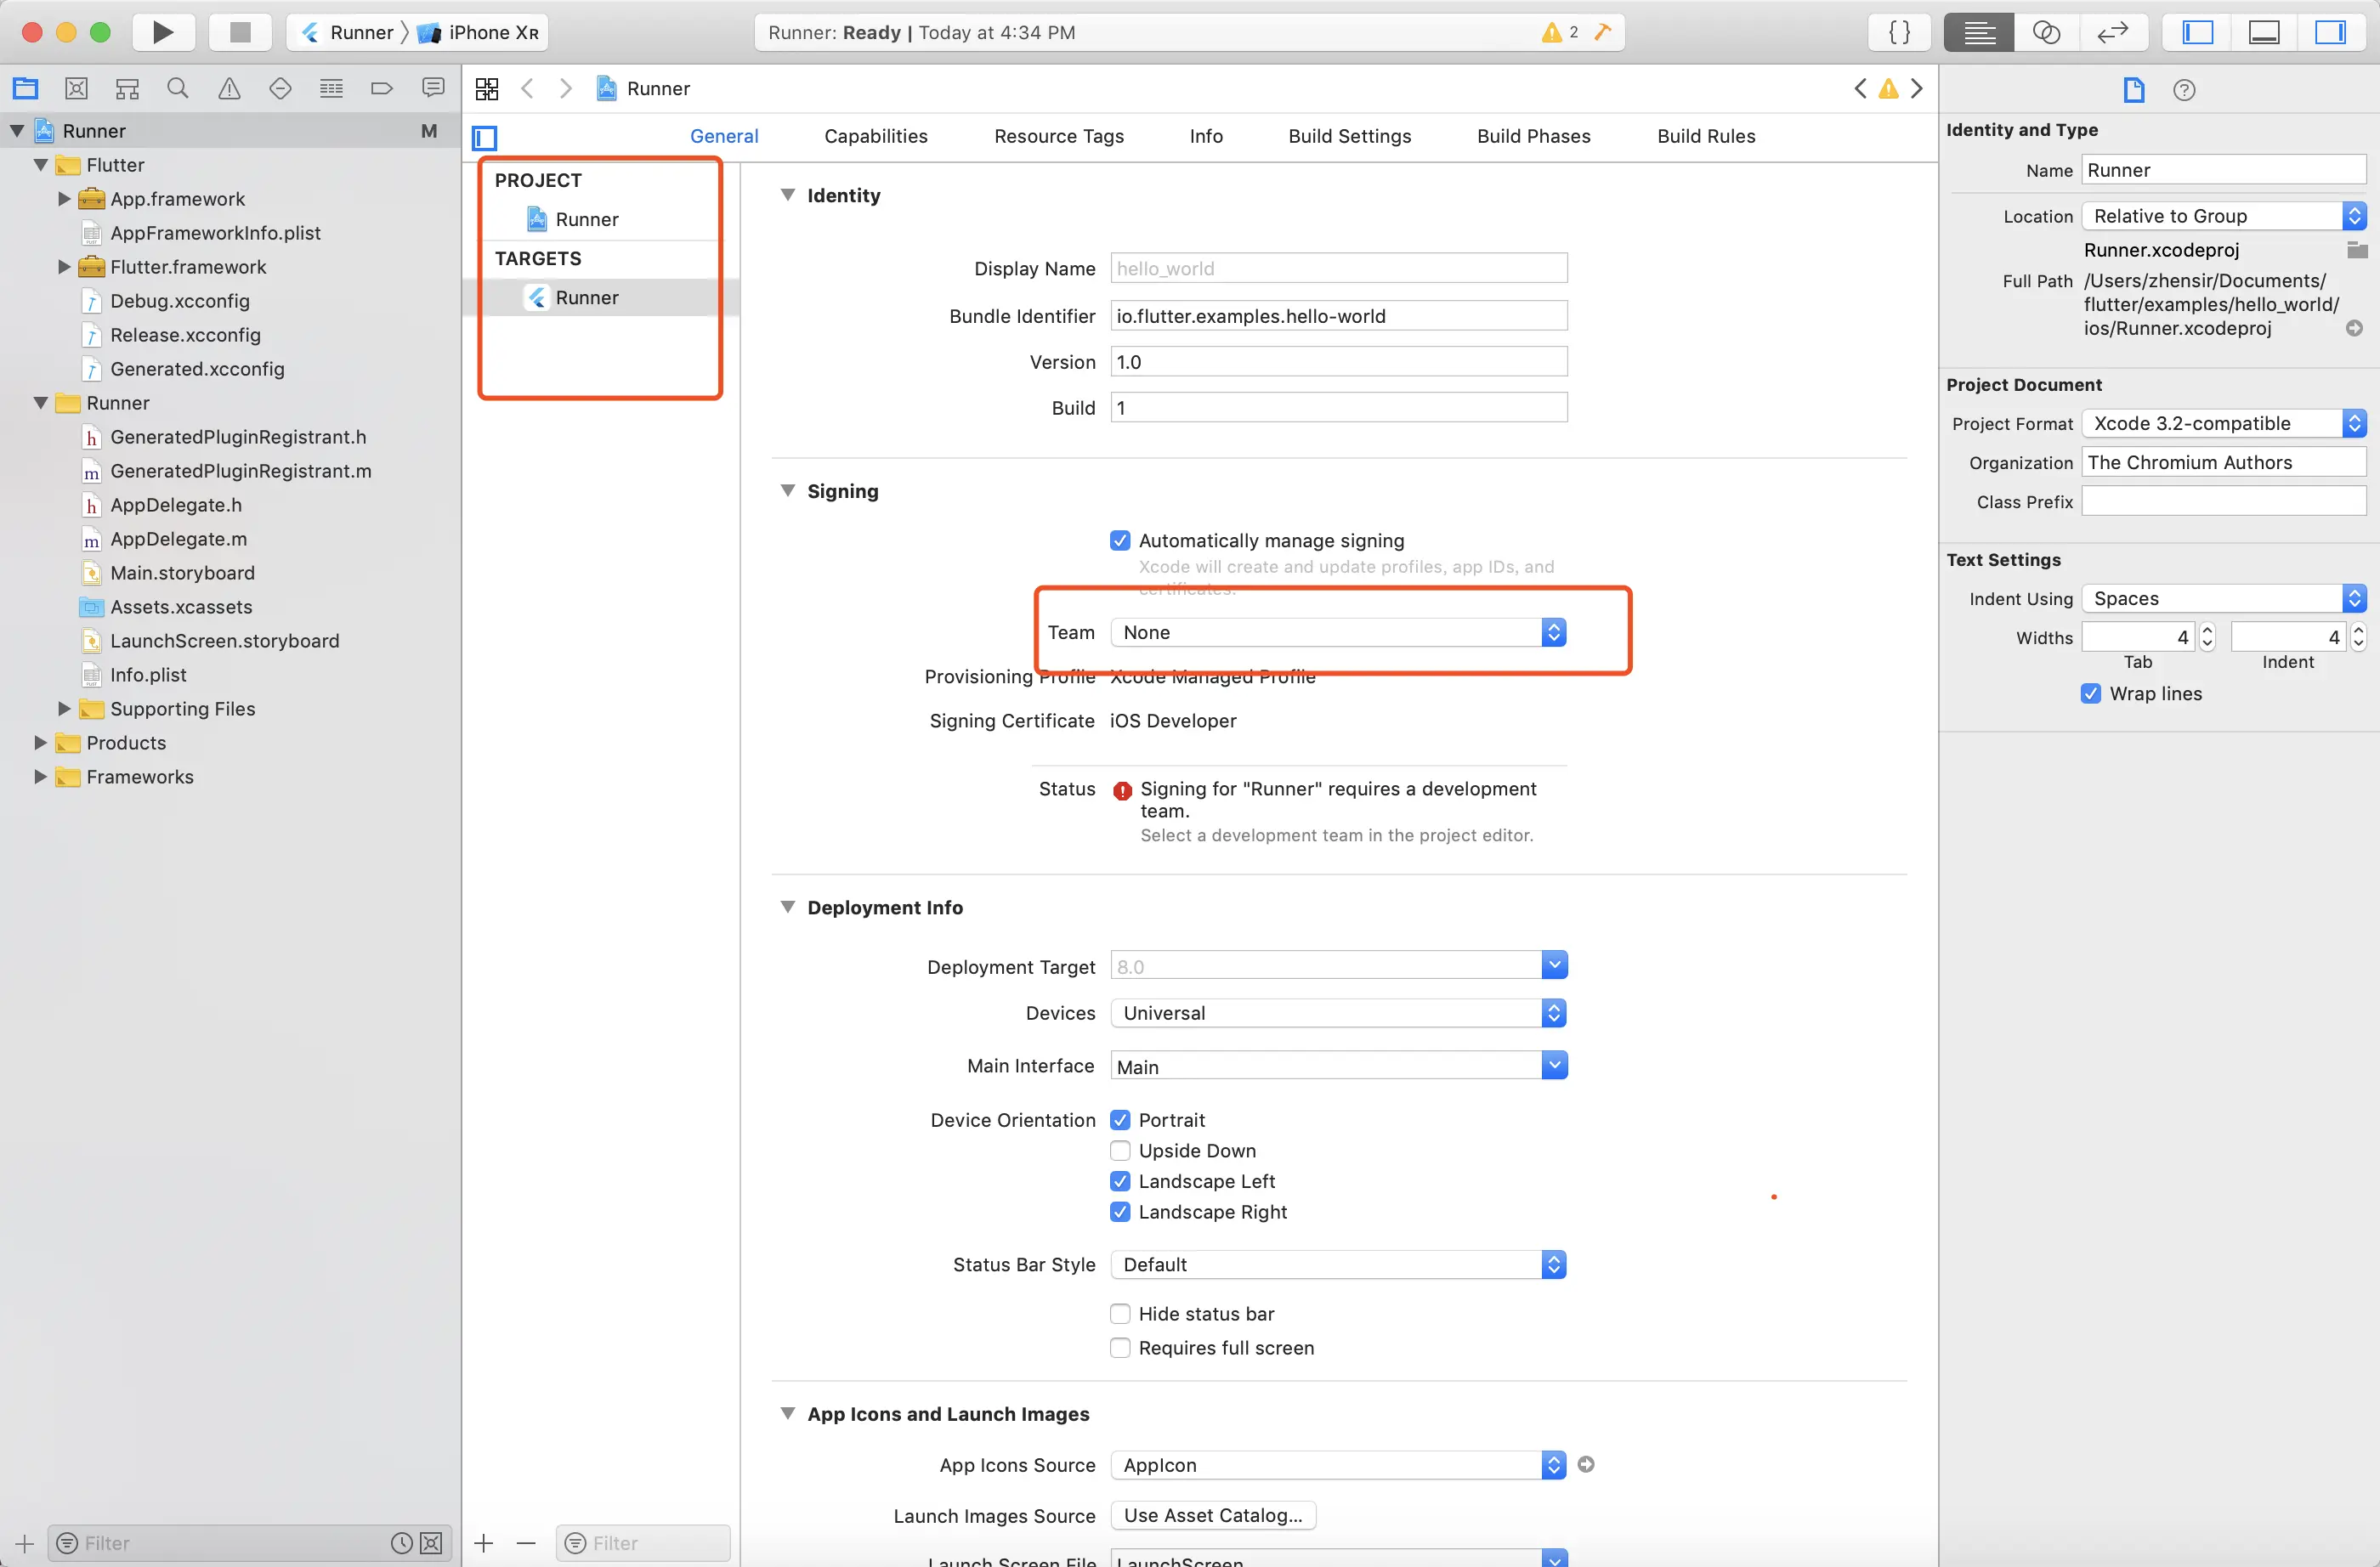Show the Assistant editor

(x=2046, y=32)
